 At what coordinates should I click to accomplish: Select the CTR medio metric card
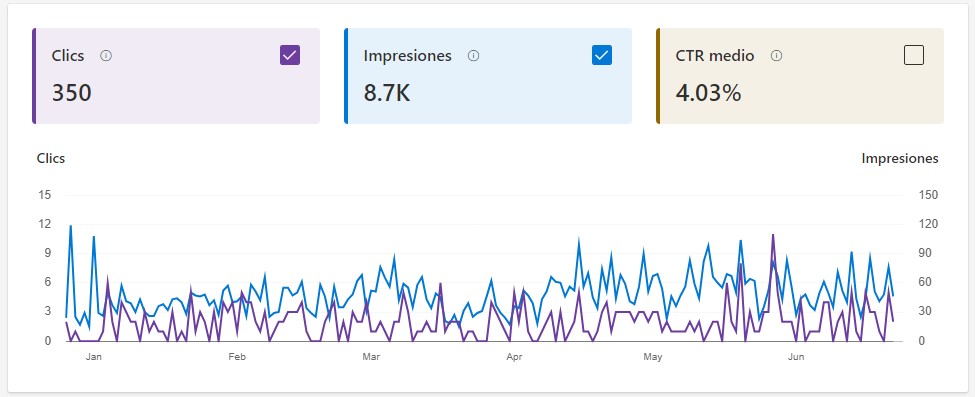click(800, 76)
